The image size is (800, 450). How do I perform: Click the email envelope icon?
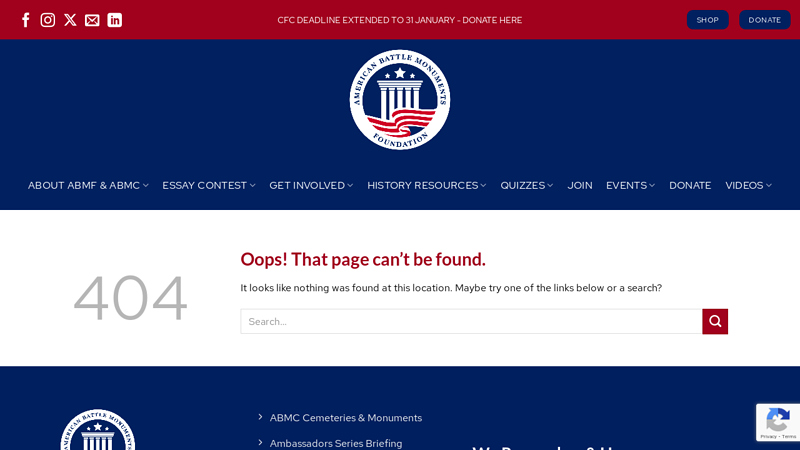(x=92, y=20)
